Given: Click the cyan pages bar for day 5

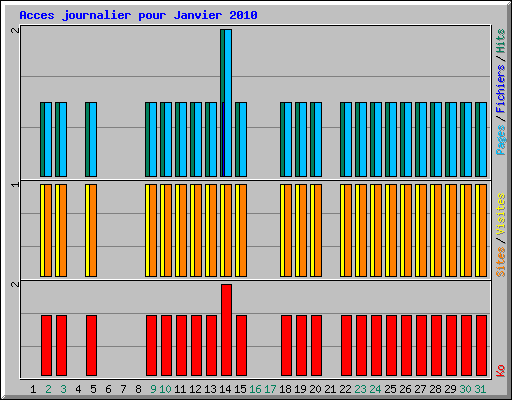Looking at the screenshot, I should point(93,139).
